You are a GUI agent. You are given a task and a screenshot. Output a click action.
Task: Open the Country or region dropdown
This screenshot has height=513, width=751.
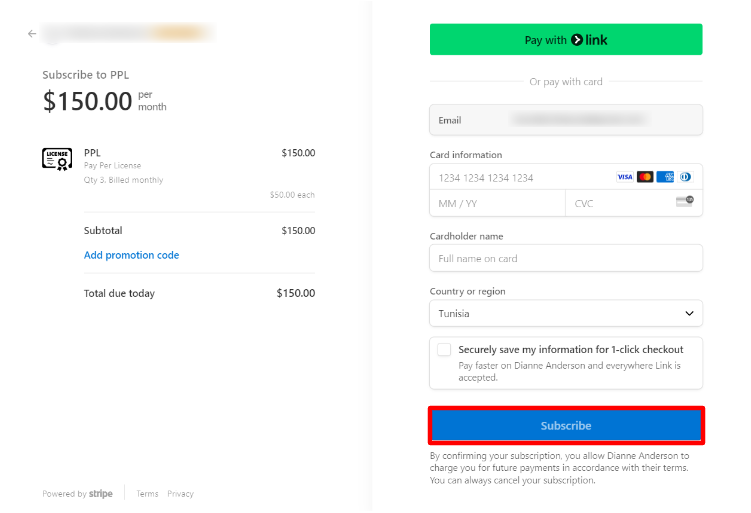[566, 313]
